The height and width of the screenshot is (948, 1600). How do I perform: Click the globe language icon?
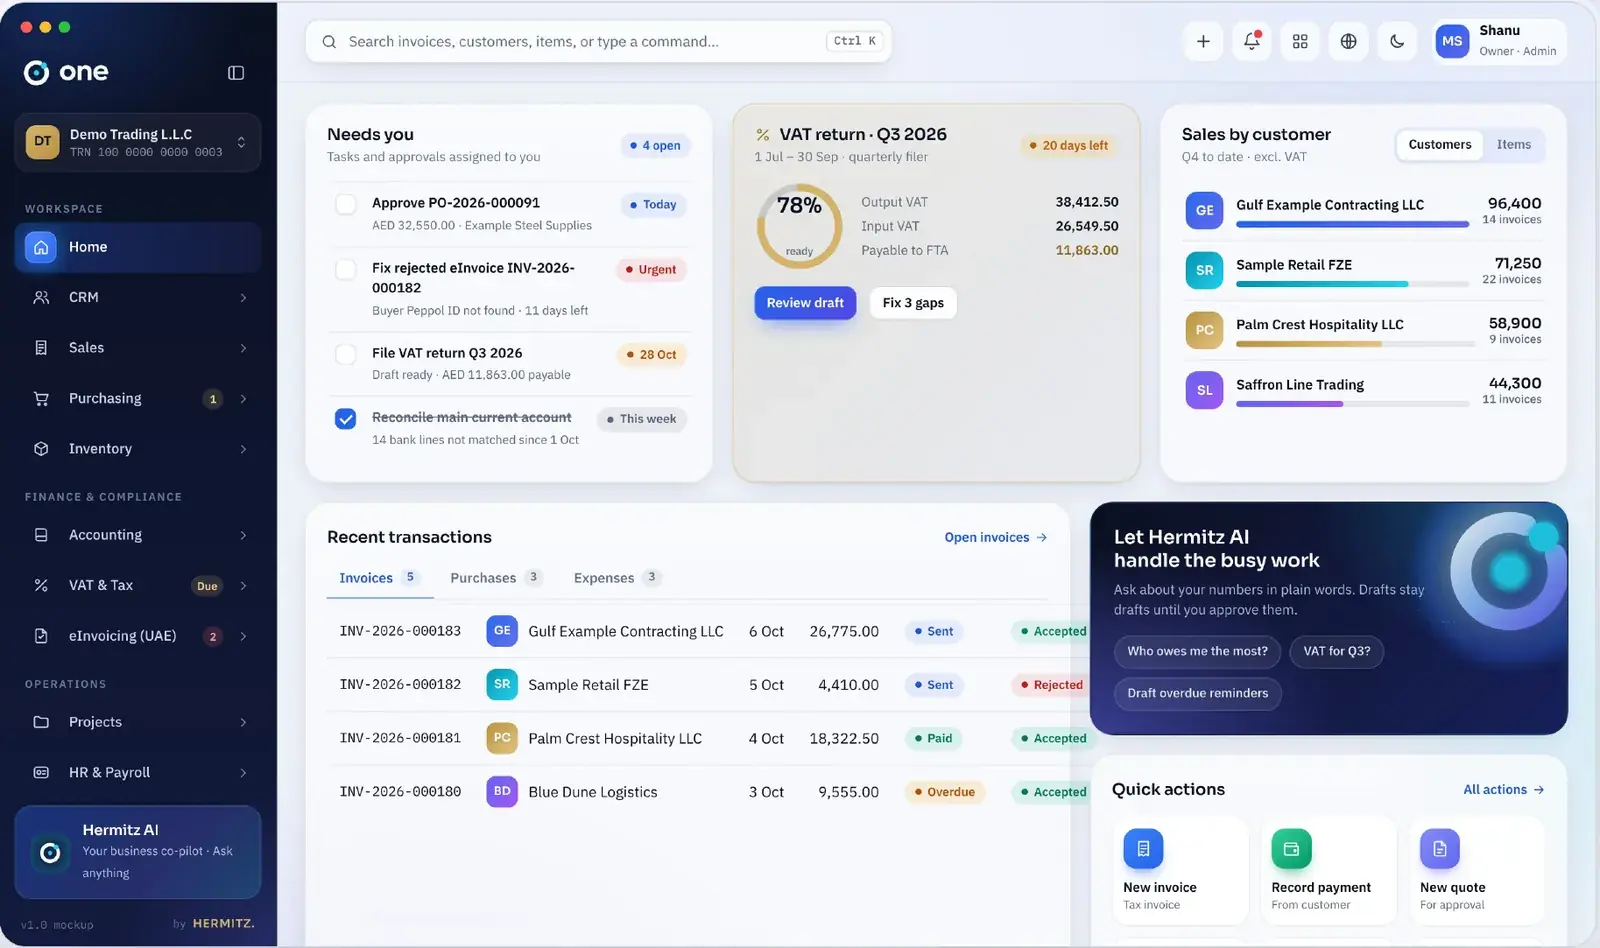[1348, 41]
